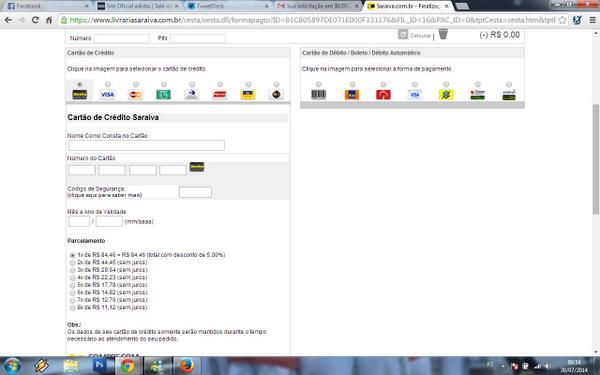
Task: Open Firefox from the taskbar
Action: click(x=187, y=366)
